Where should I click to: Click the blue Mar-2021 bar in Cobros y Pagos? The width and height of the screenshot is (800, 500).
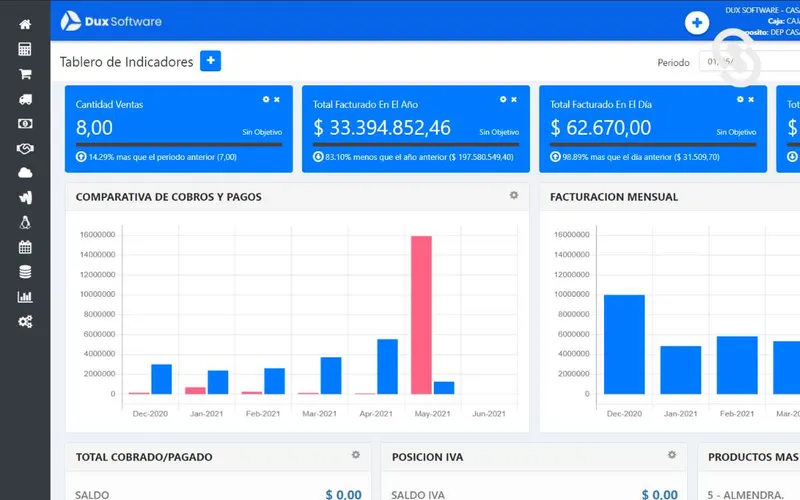click(331, 376)
